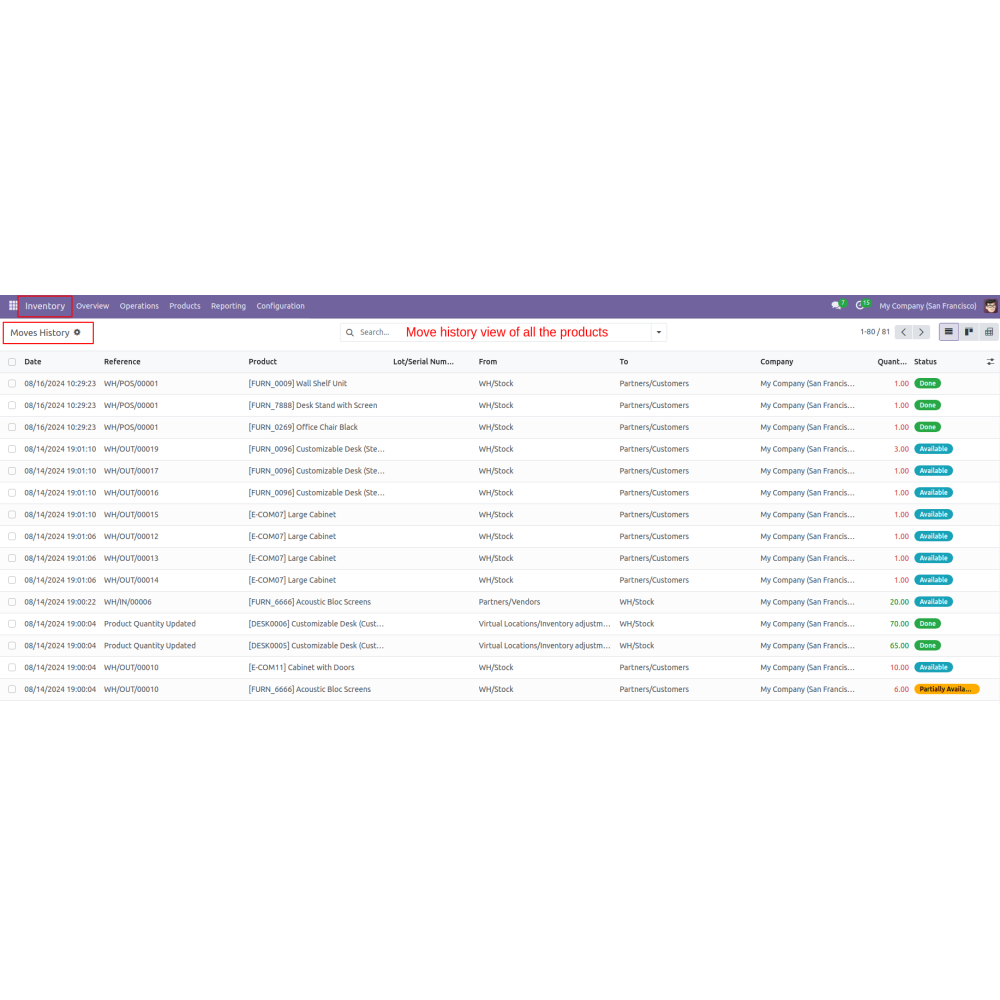Click Done badge on Wall Shelf Unit row
The width and height of the screenshot is (1000, 1000).
pyautogui.click(x=927, y=383)
